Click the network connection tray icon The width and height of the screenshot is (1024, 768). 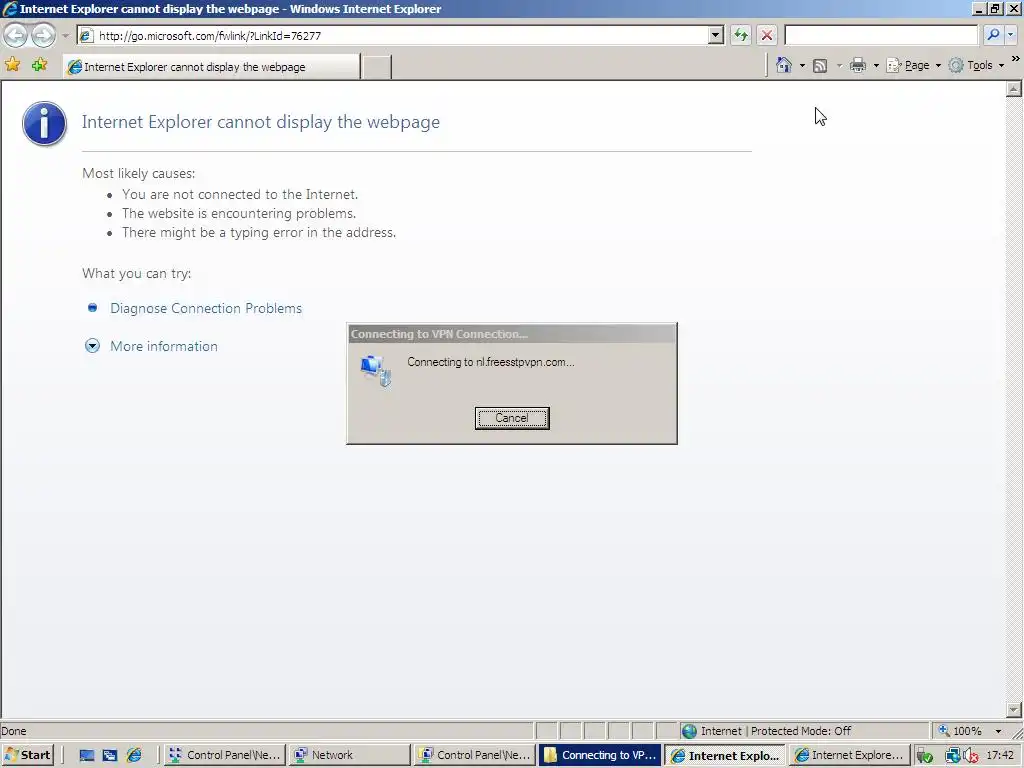pyautogui.click(x=953, y=756)
